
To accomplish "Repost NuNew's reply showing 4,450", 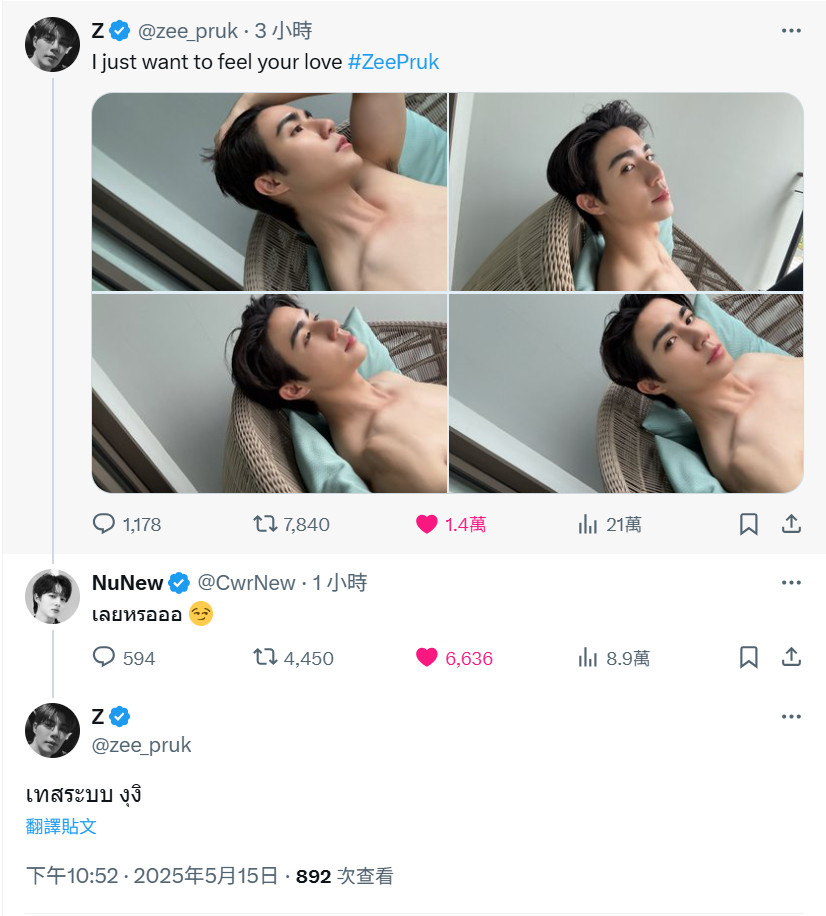I will point(265,657).
